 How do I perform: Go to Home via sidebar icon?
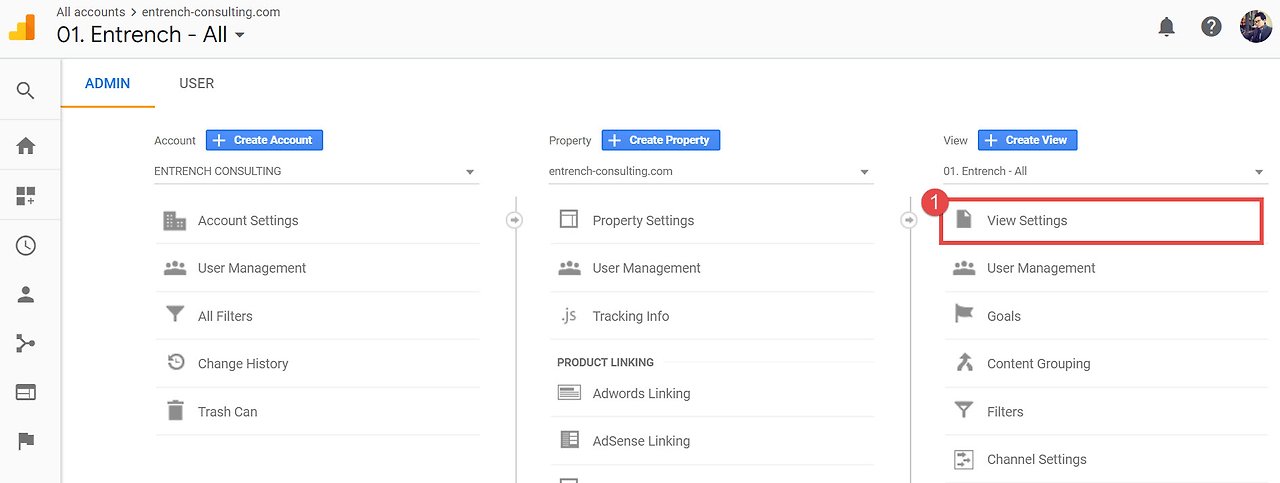[x=26, y=146]
